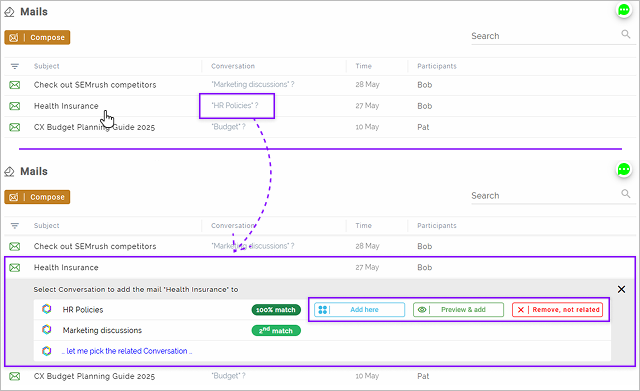
Task: Click Compose button in upper Mails panel
Action: 37,37
